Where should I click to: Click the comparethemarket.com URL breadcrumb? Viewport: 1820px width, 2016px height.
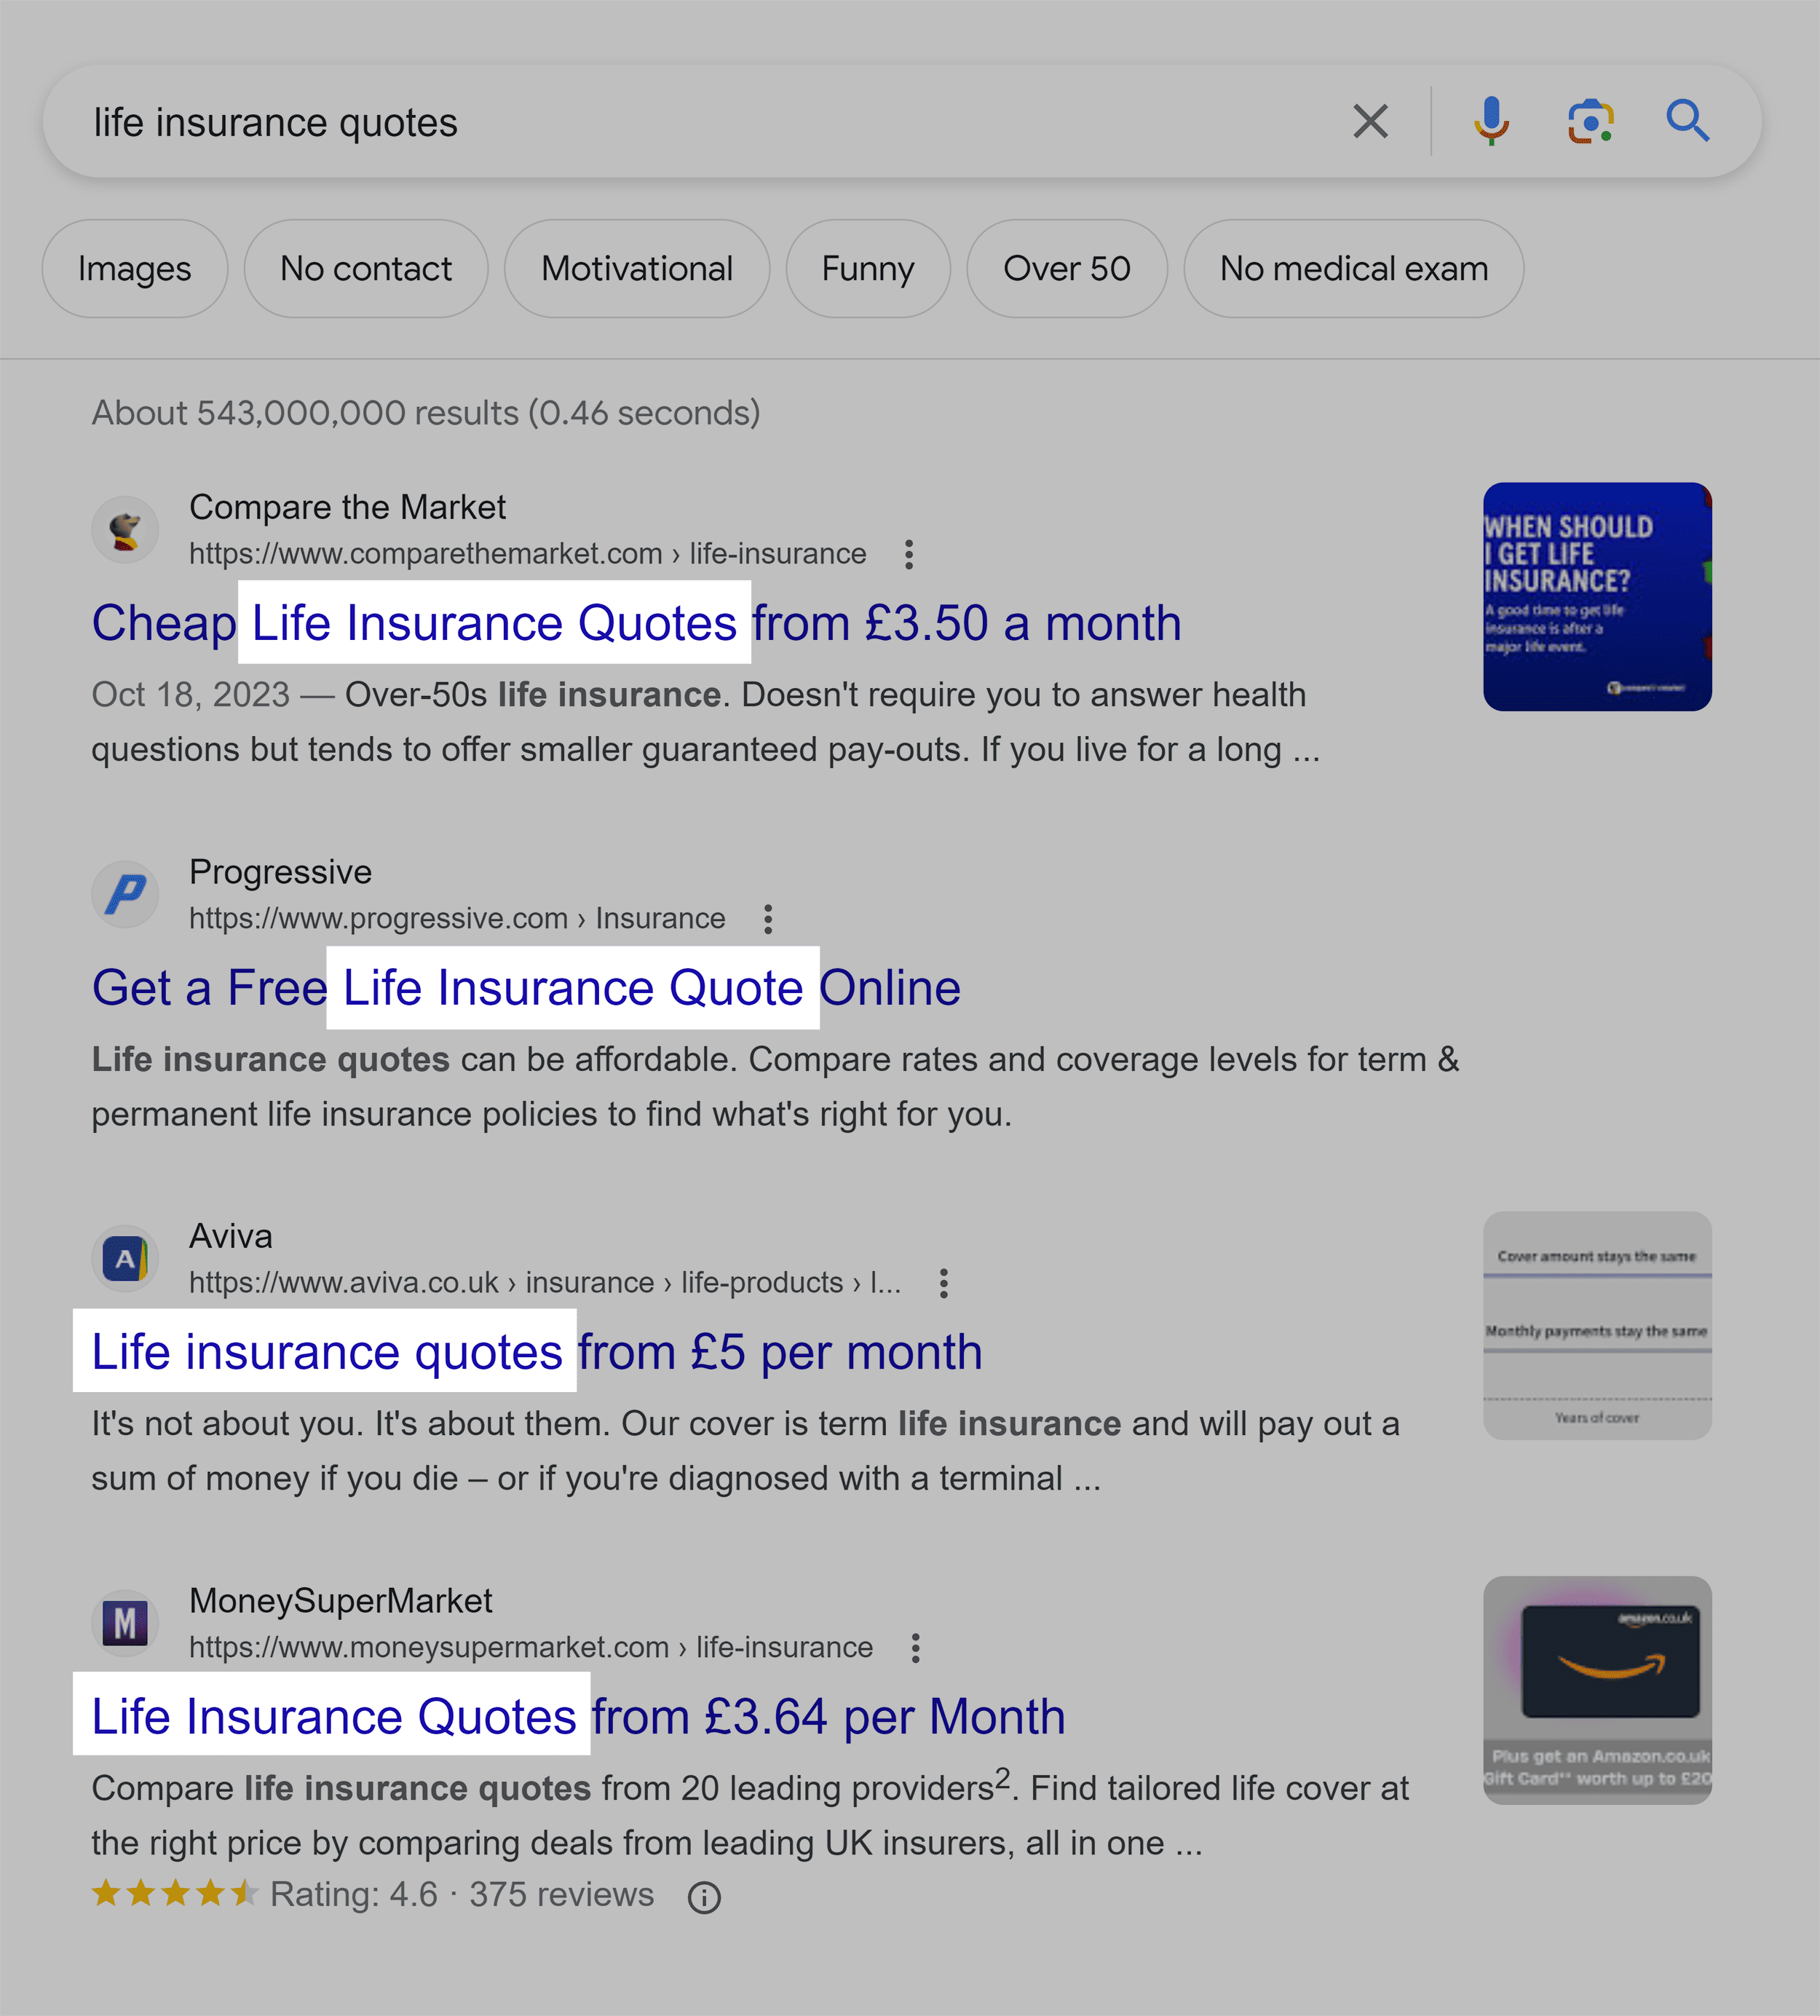pyautogui.click(x=528, y=554)
